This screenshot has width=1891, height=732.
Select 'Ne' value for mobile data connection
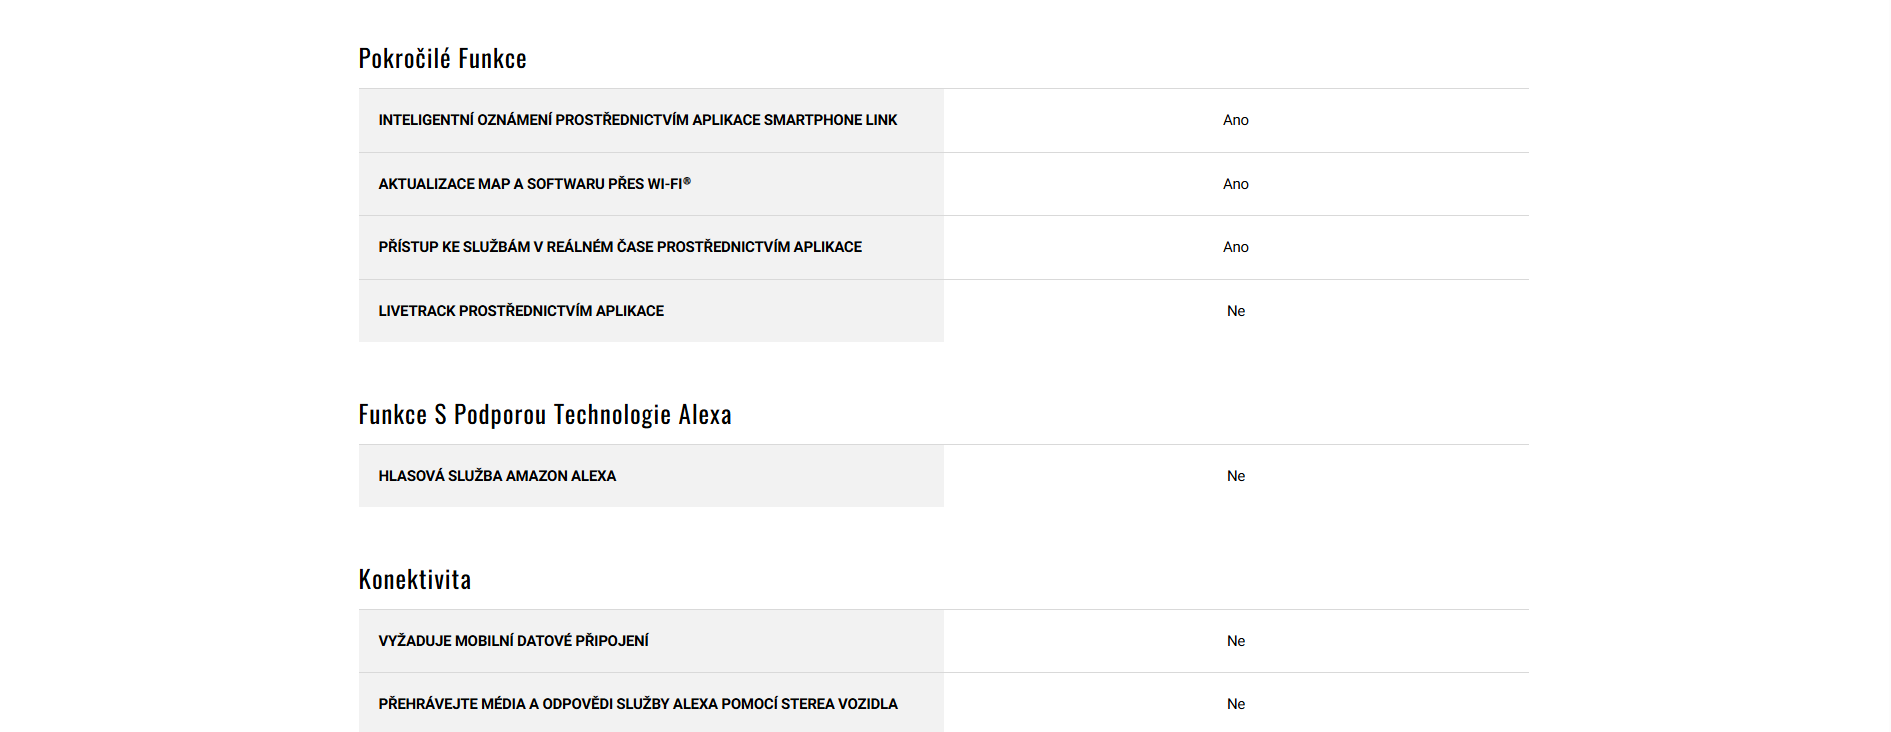(x=1235, y=641)
